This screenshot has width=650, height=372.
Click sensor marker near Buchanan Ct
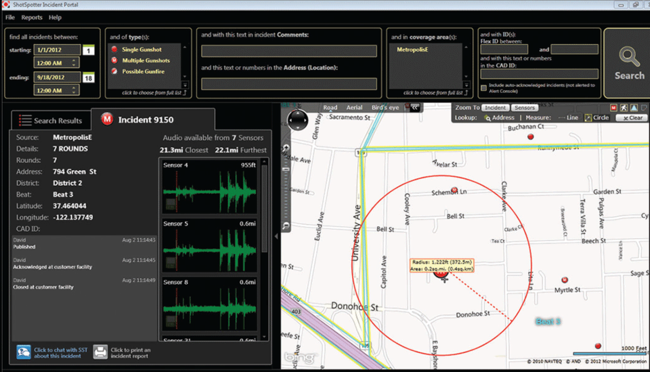pos(530,137)
